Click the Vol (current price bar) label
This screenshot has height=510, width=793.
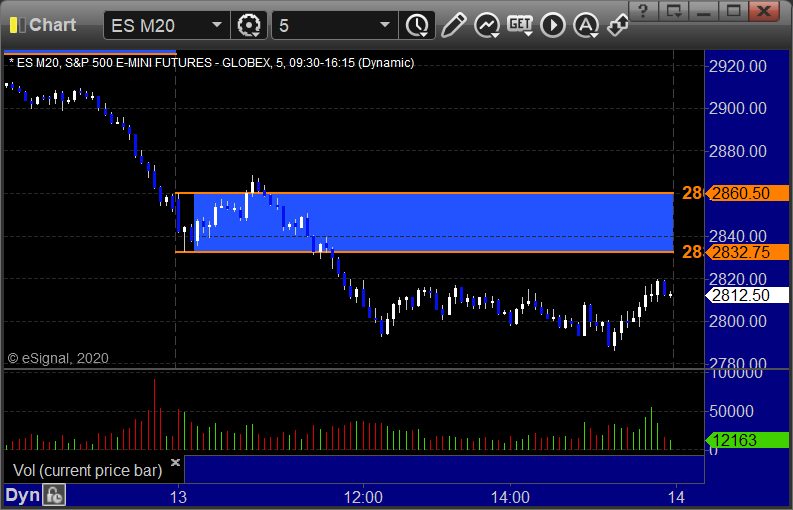[87, 470]
